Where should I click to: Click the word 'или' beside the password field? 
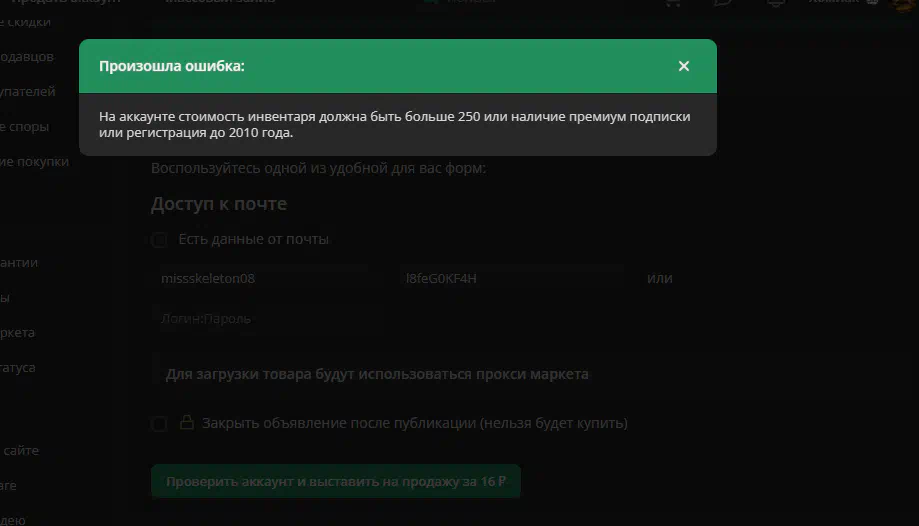659,279
